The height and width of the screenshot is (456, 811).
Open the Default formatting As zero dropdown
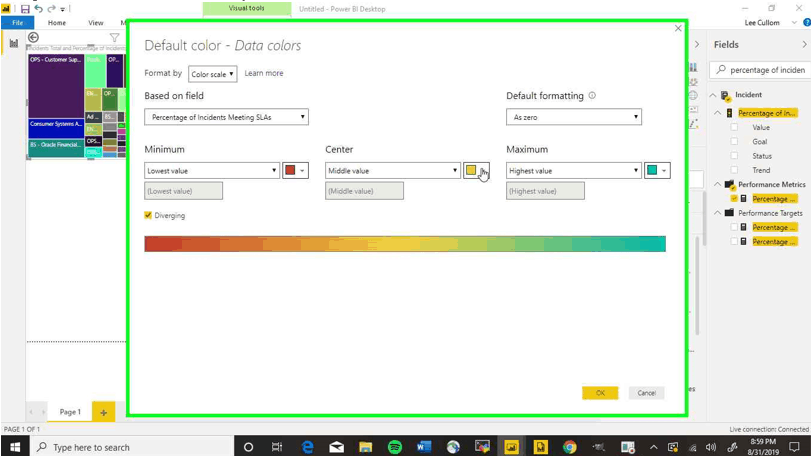[x=574, y=117]
